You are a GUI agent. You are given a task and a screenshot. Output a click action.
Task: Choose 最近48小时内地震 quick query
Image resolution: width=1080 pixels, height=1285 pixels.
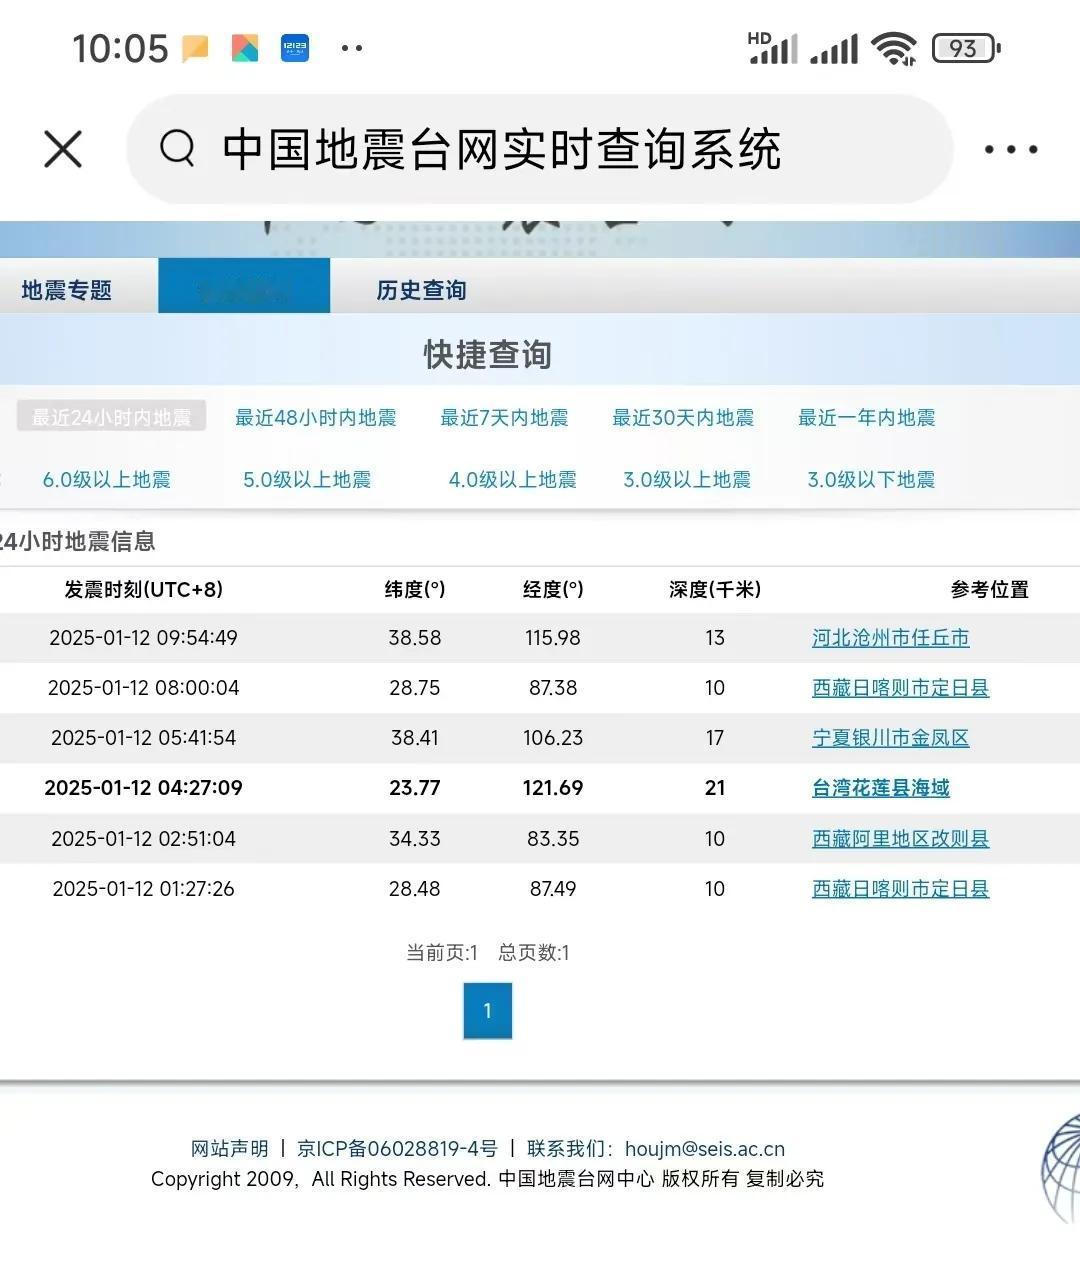tap(315, 417)
